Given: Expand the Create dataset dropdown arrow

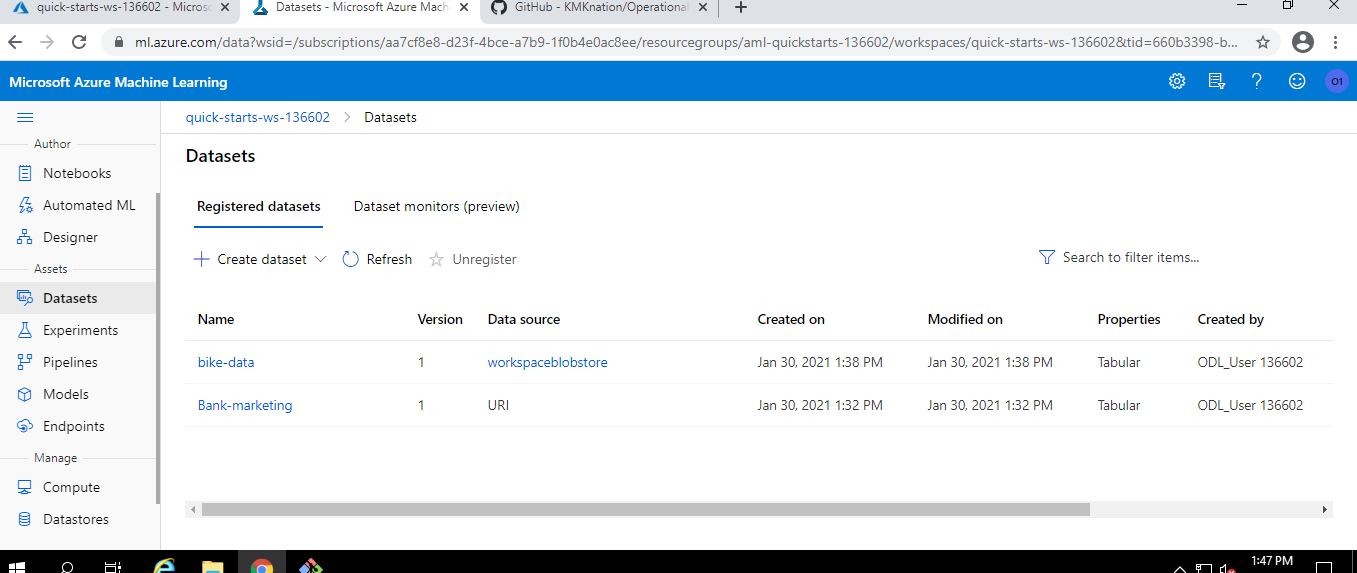Looking at the screenshot, I should (321, 259).
